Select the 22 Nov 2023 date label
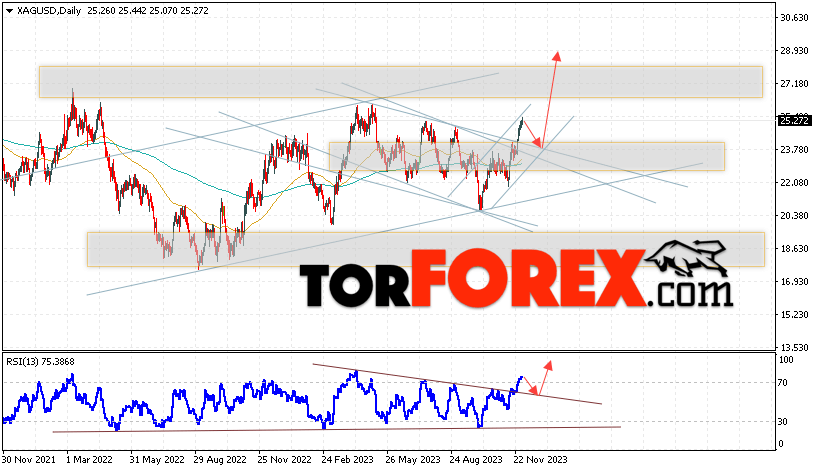The height and width of the screenshot is (471, 816). [x=540, y=460]
